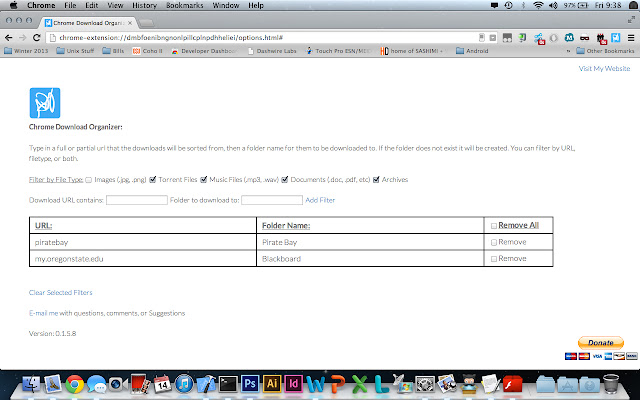Open System Preferences from the dock
Screen dimensions: 640x400
tap(425, 384)
